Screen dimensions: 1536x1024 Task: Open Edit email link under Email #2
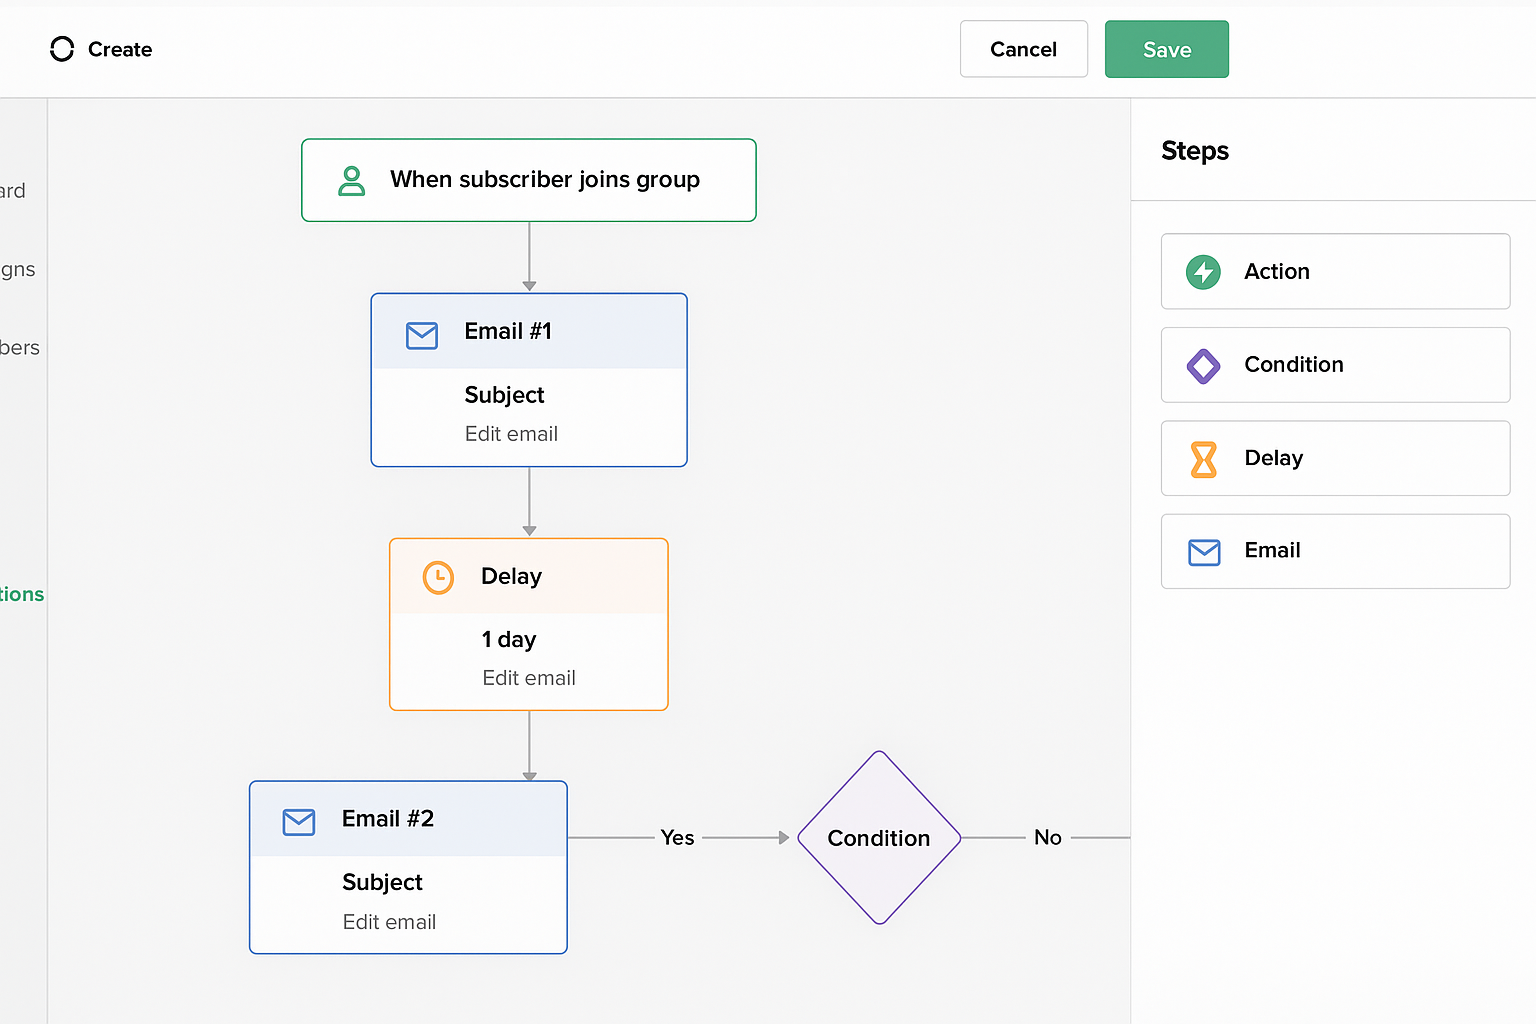point(389,922)
